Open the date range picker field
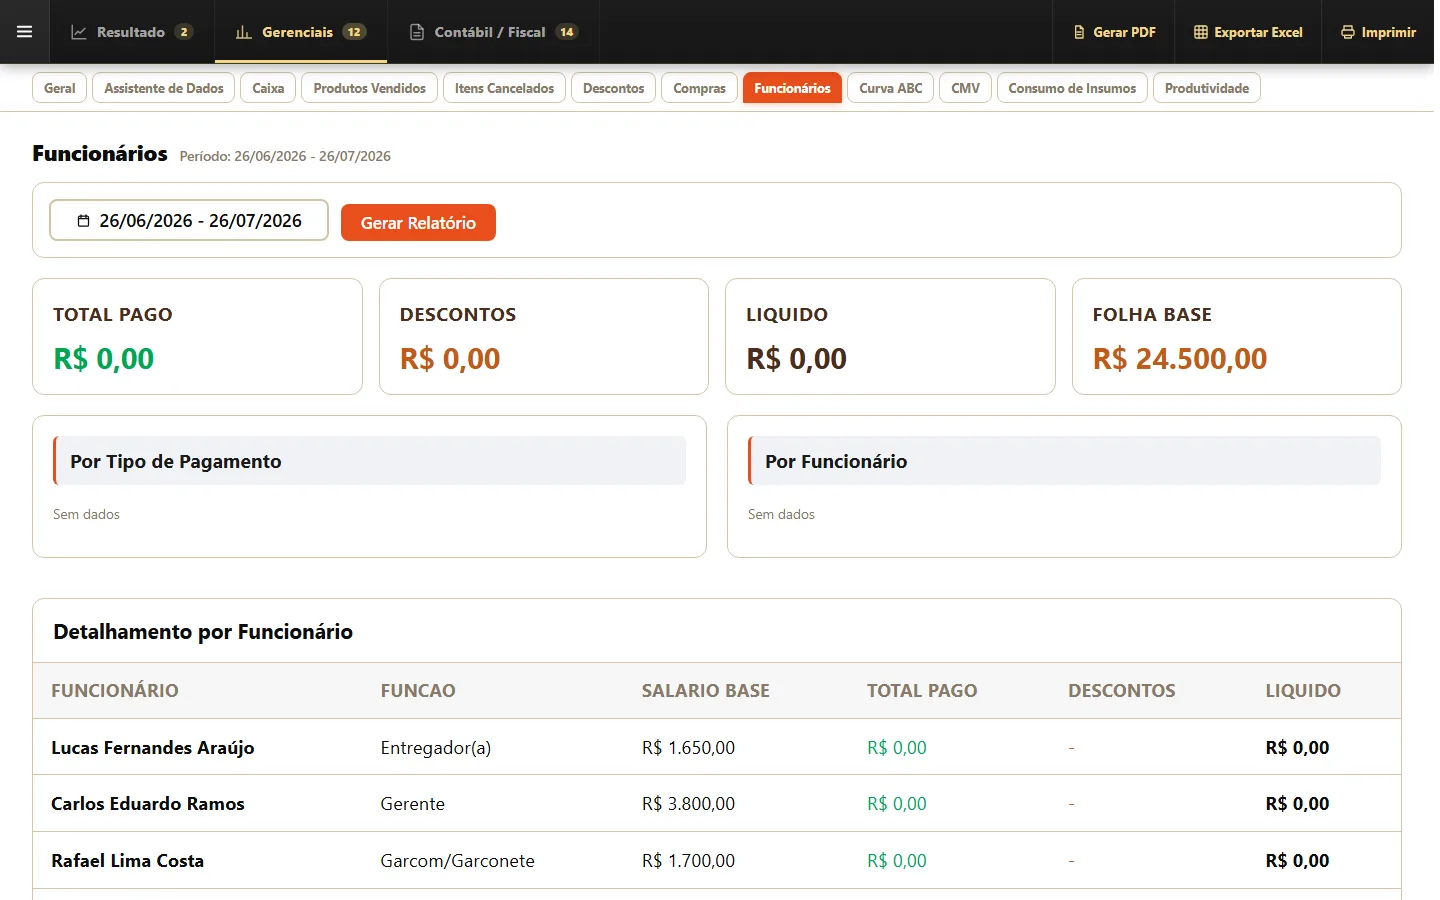 [189, 220]
